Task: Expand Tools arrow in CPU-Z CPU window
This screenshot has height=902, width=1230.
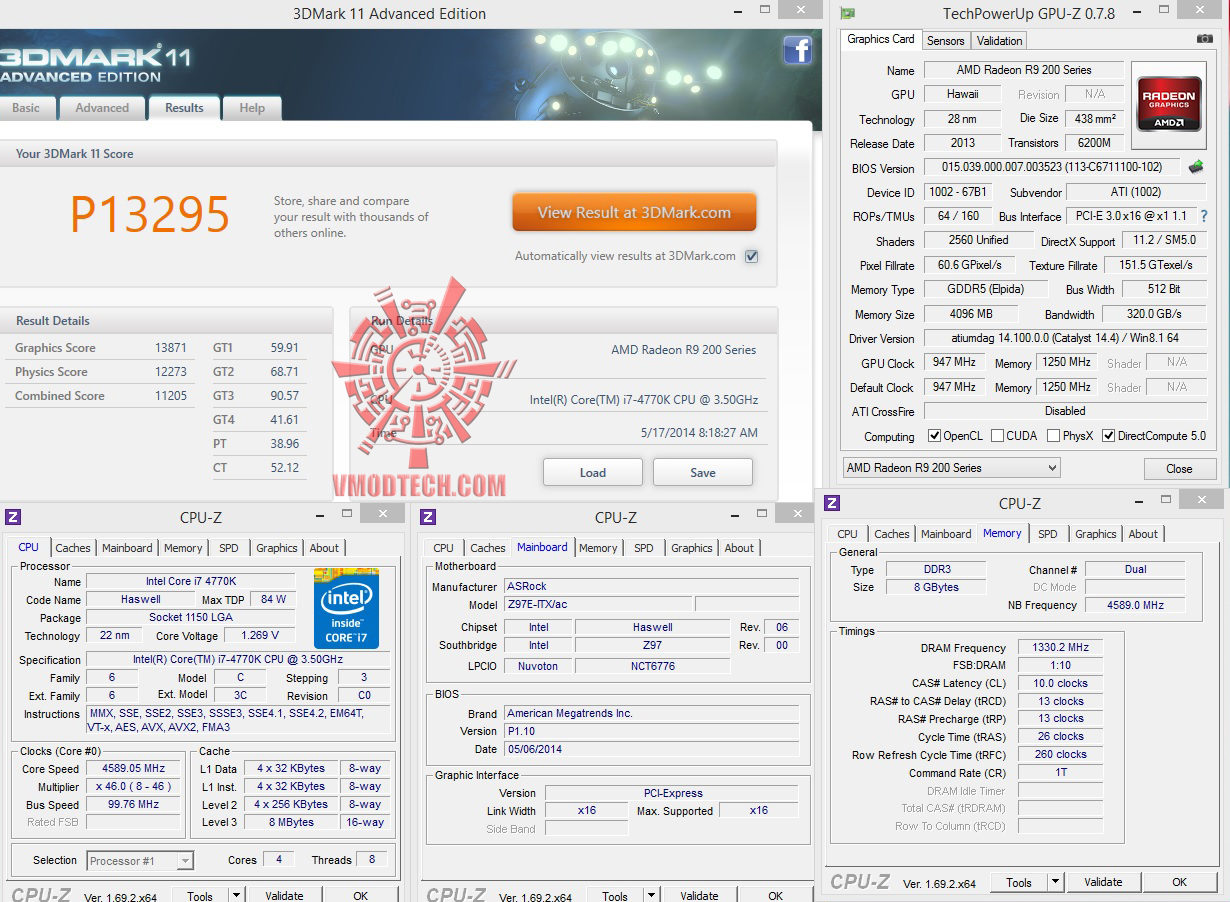Action: click(236, 896)
